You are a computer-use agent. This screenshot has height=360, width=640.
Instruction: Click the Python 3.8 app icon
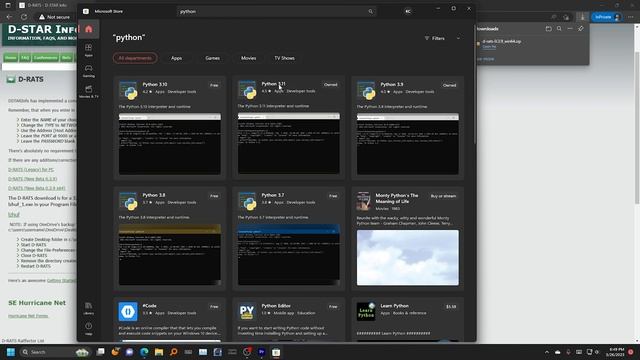pos(128,201)
